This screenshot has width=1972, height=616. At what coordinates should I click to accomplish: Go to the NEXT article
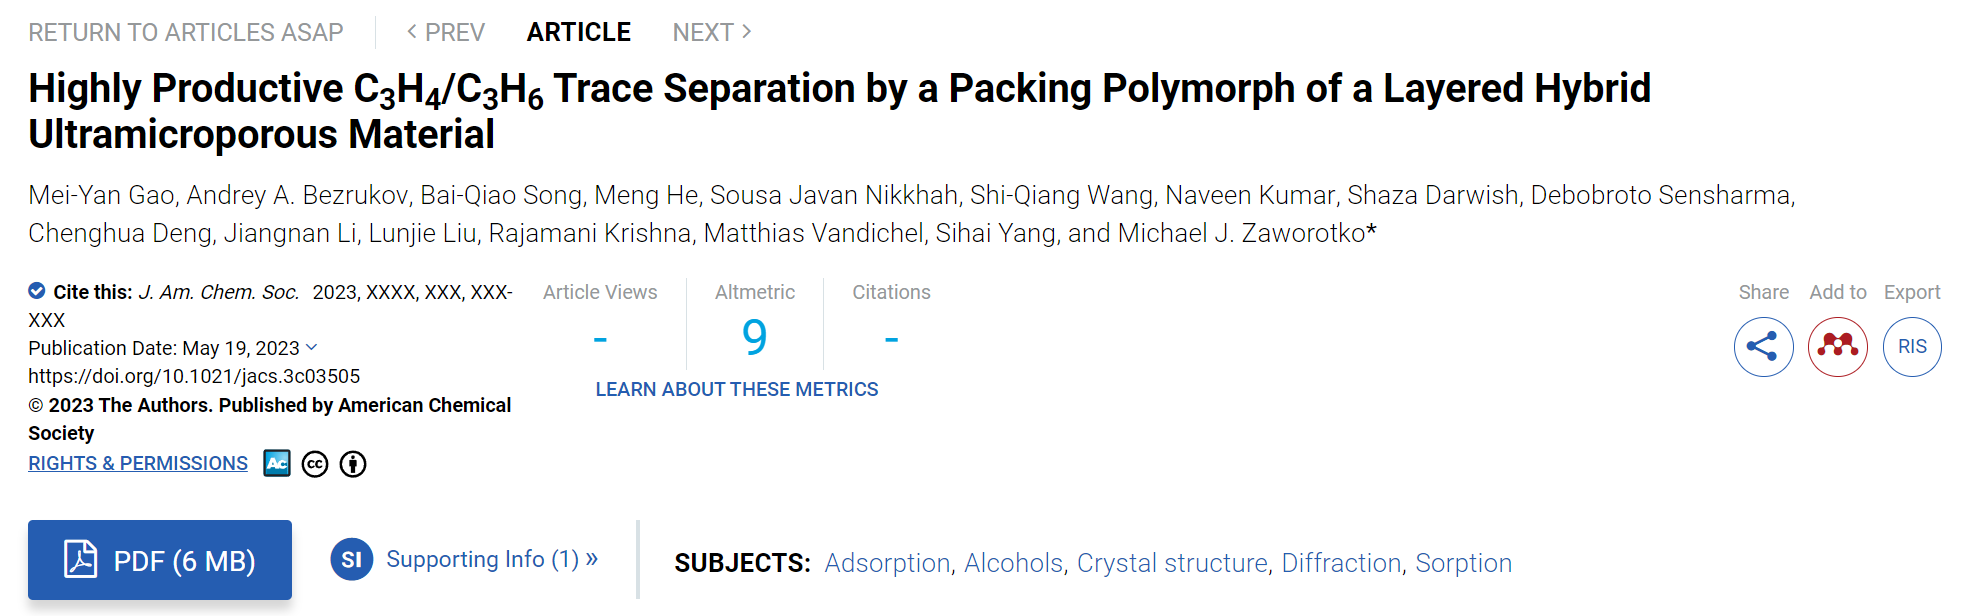712,32
